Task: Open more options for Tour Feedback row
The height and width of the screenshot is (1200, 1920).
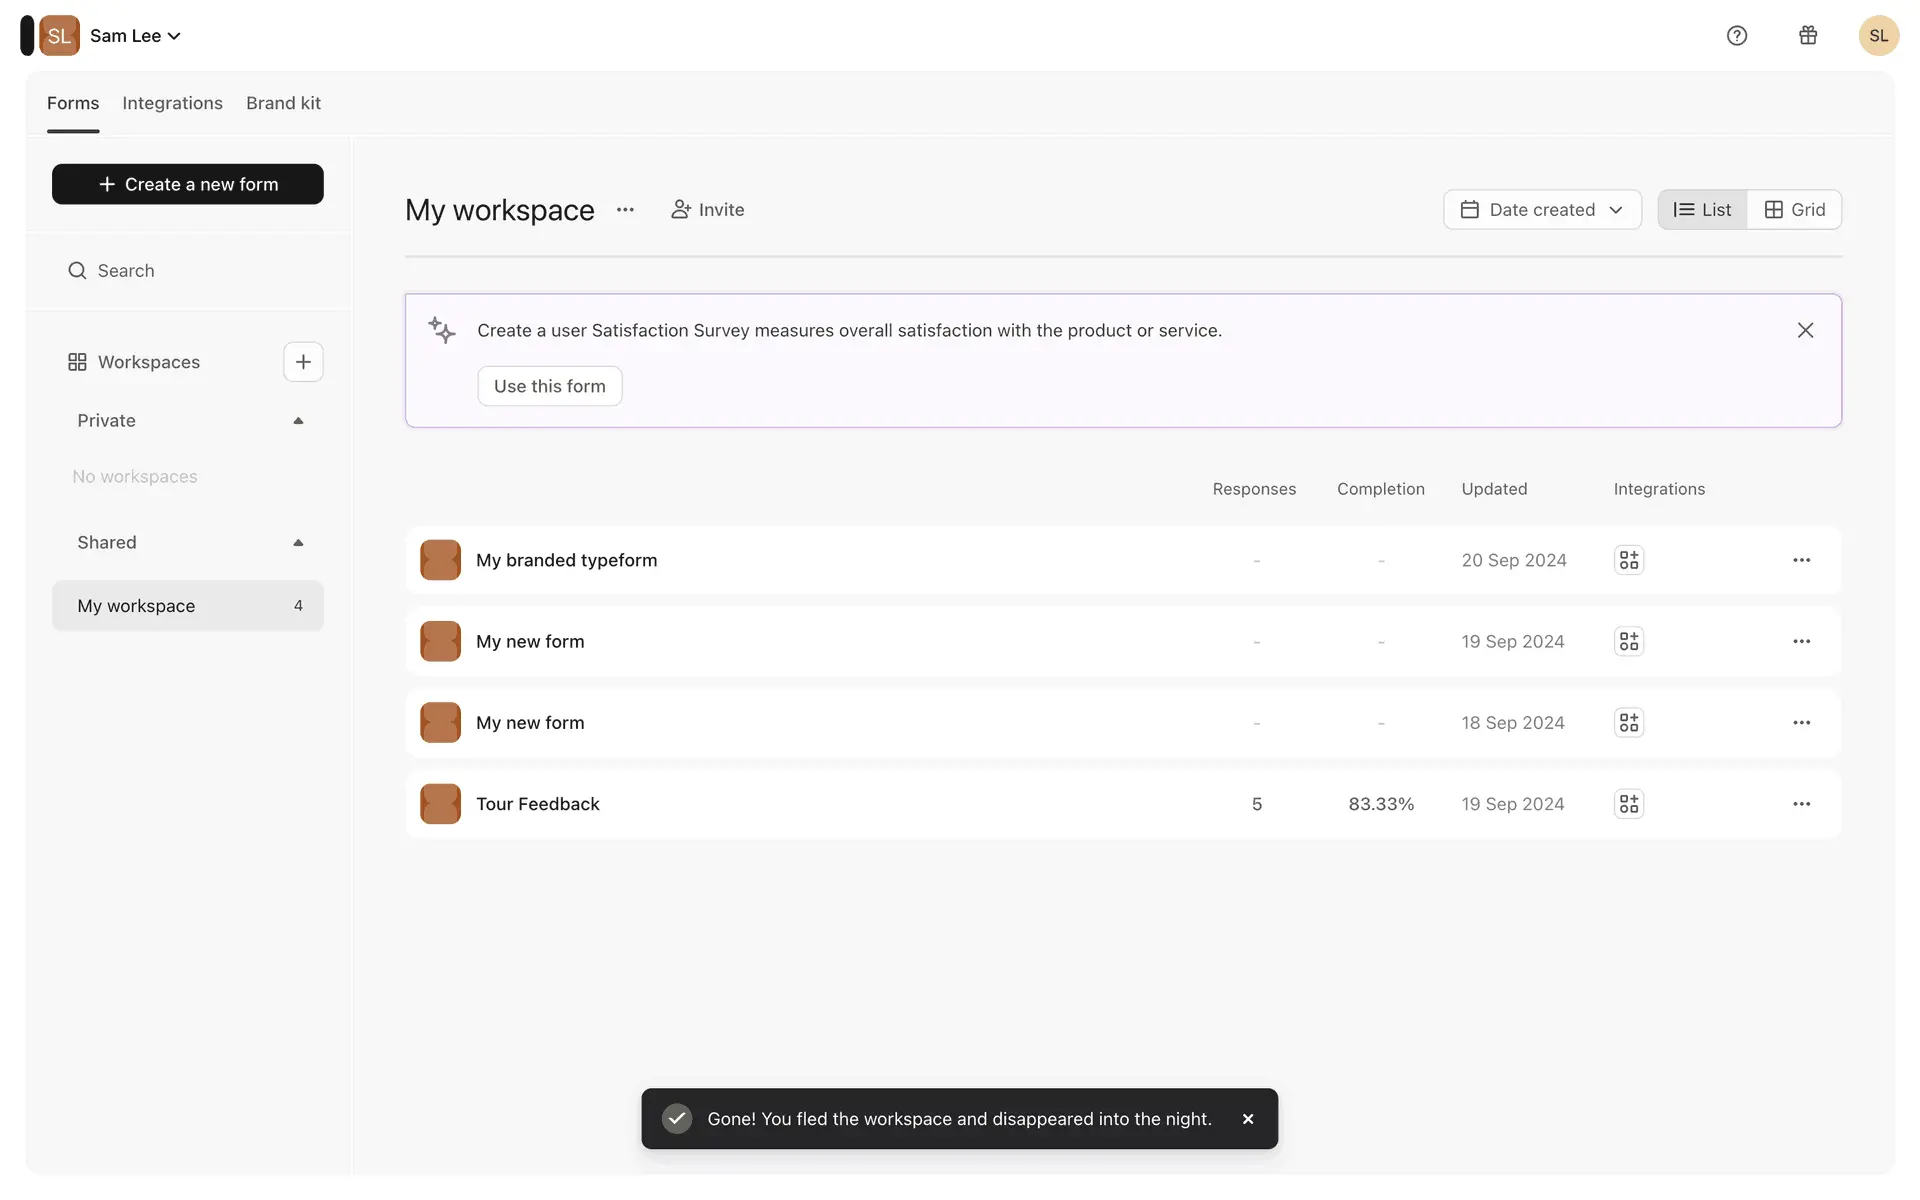Action: (x=1801, y=804)
